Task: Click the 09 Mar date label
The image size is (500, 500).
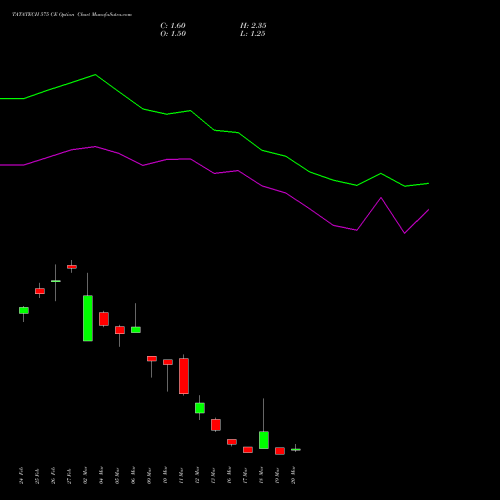Action: click(149, 475)
